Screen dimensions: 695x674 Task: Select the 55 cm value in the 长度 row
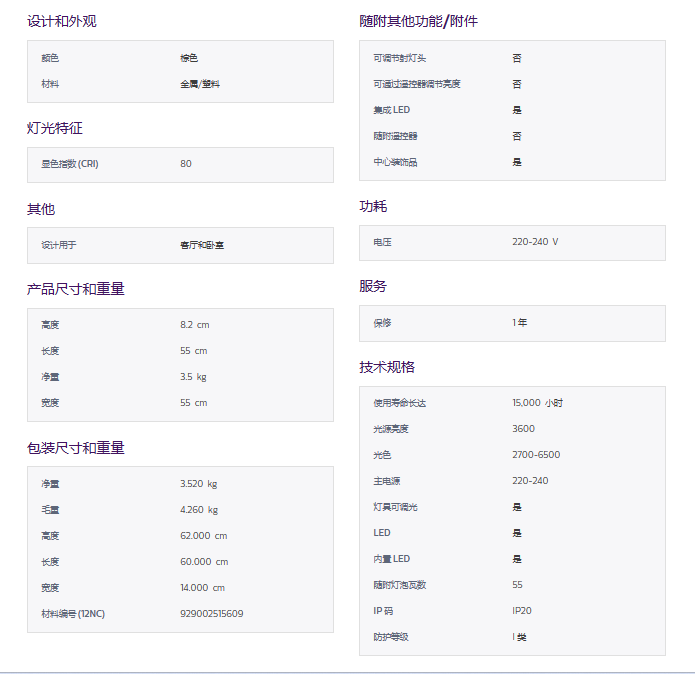click(x=194, y=351)
